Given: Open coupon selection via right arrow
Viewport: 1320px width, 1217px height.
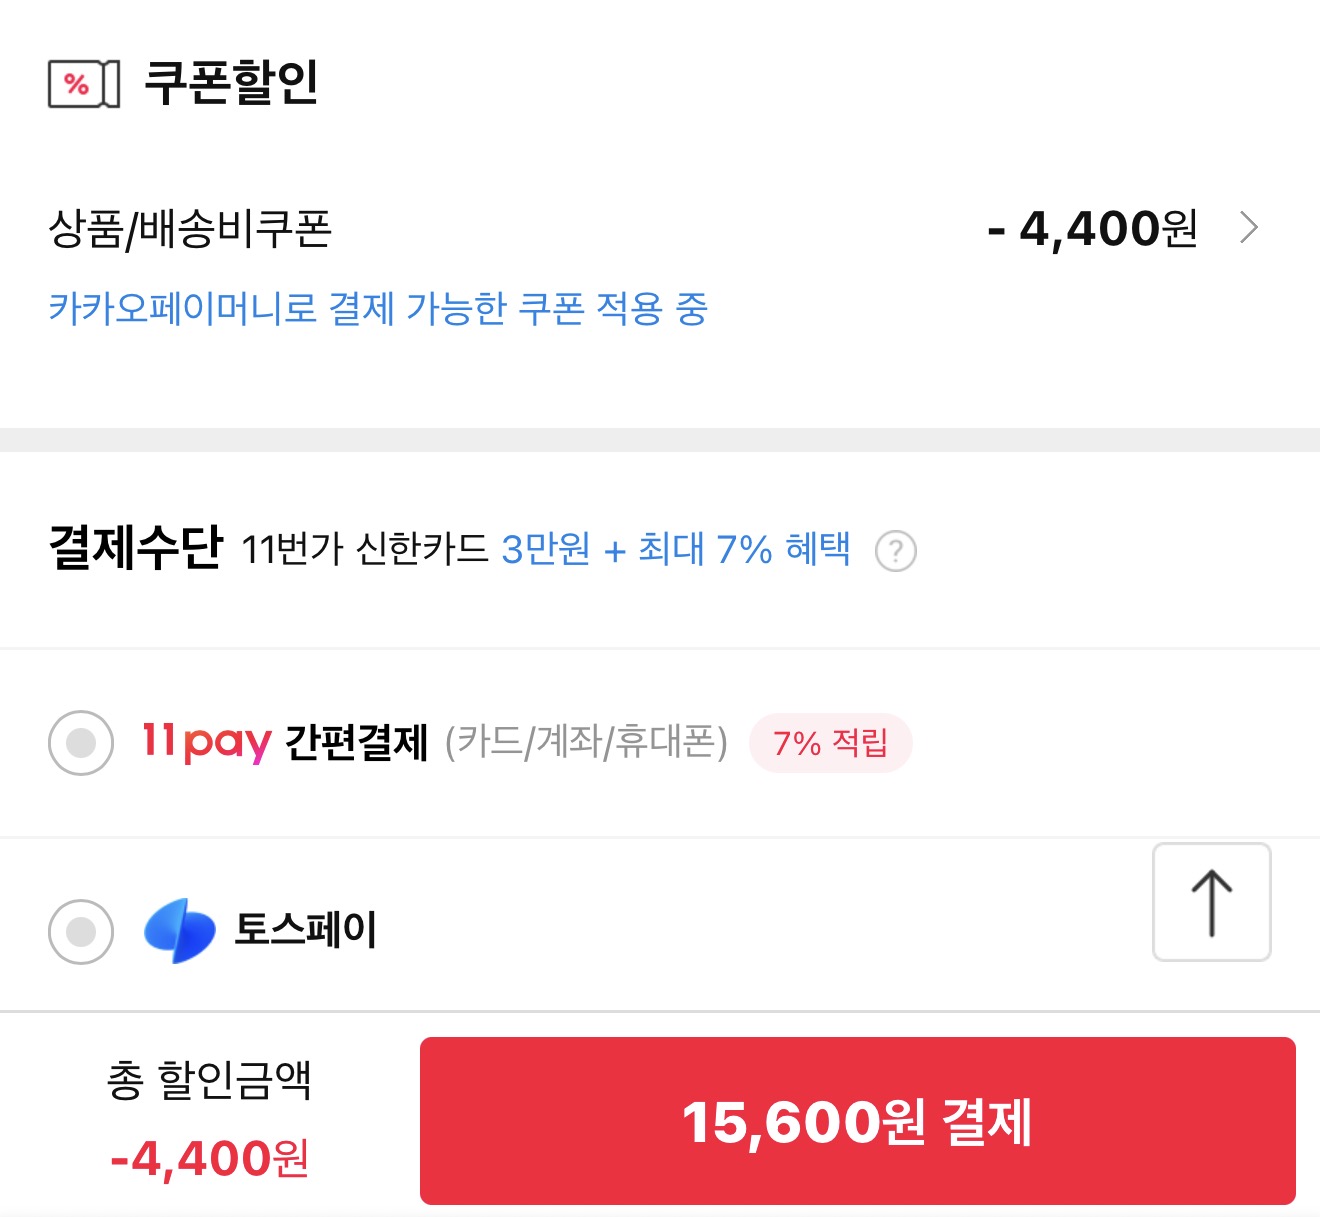Looking at the screenshot, I should 1249,228.
